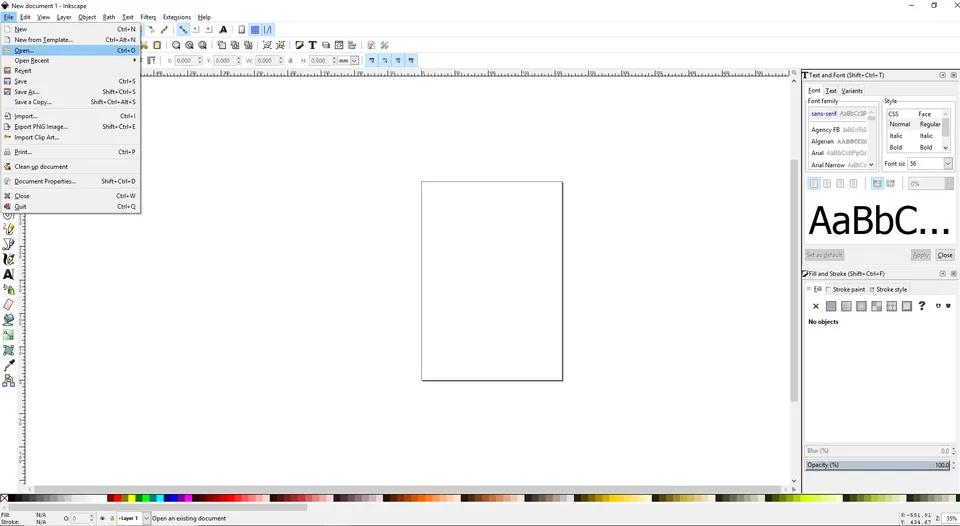
Task: Switch to the Stroke style tab
Action: click(888, 289)
